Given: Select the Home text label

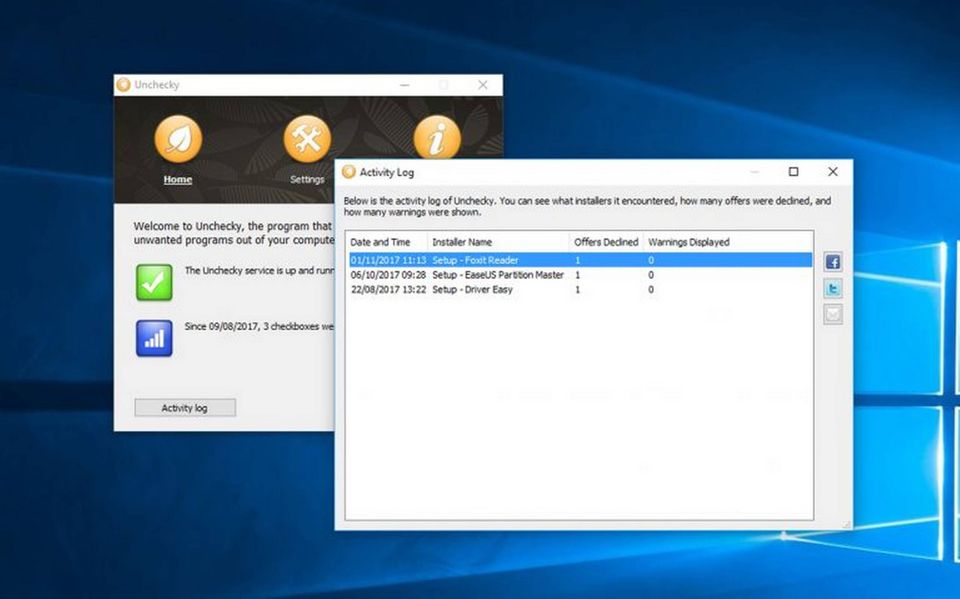Looking at the screenshot, I should click(178, 180).
